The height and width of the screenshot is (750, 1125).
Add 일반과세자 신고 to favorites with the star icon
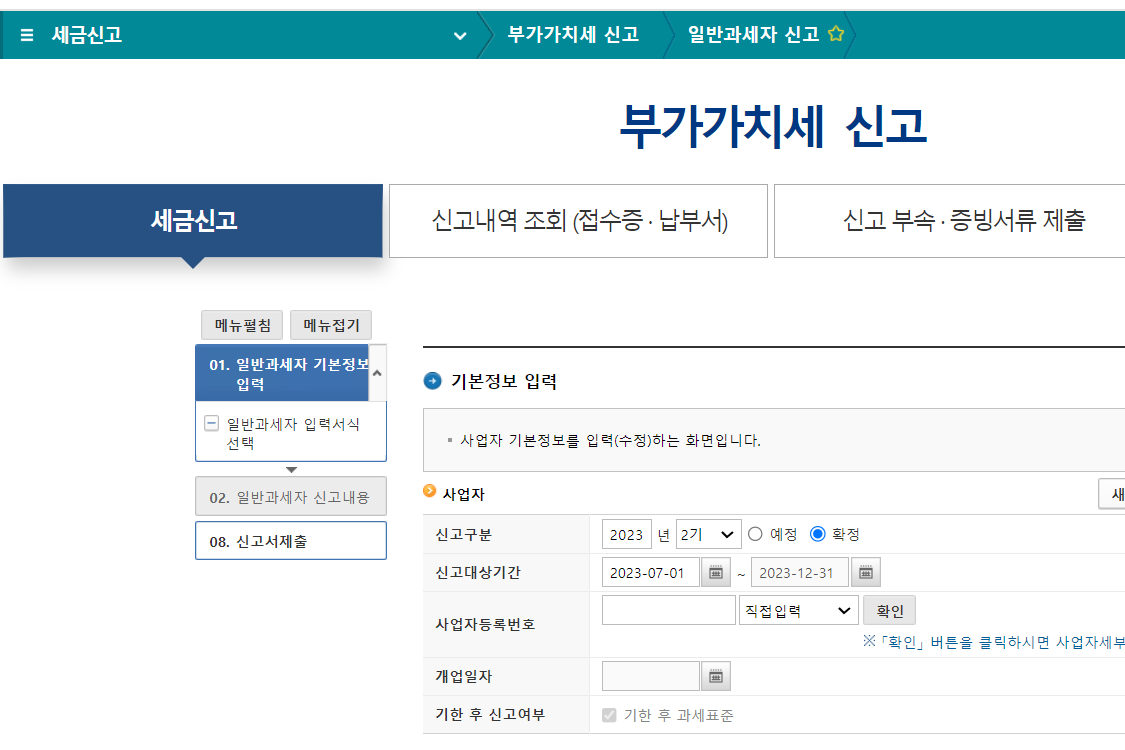836,34
